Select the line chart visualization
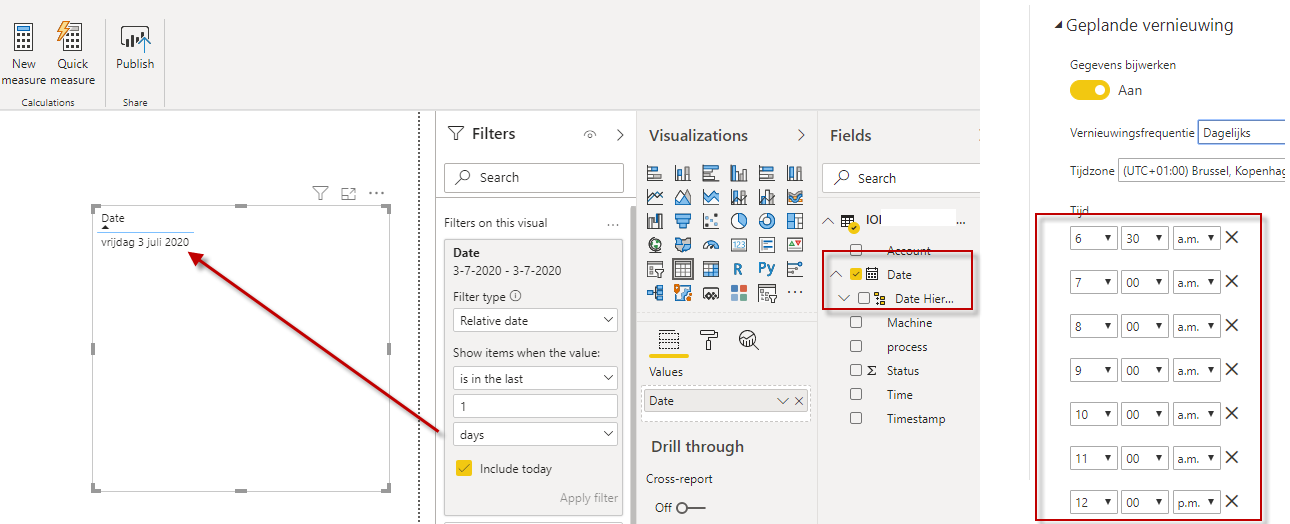1290x524 pixels. coord(655,196)
